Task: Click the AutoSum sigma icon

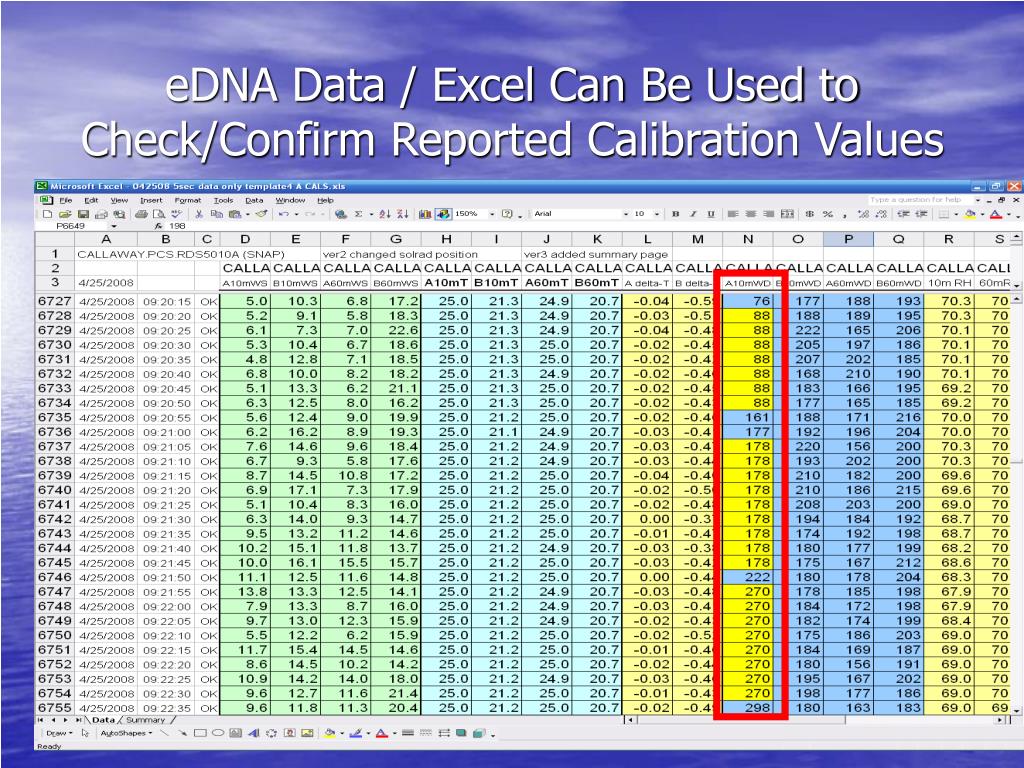Action: tap(358, 214)
